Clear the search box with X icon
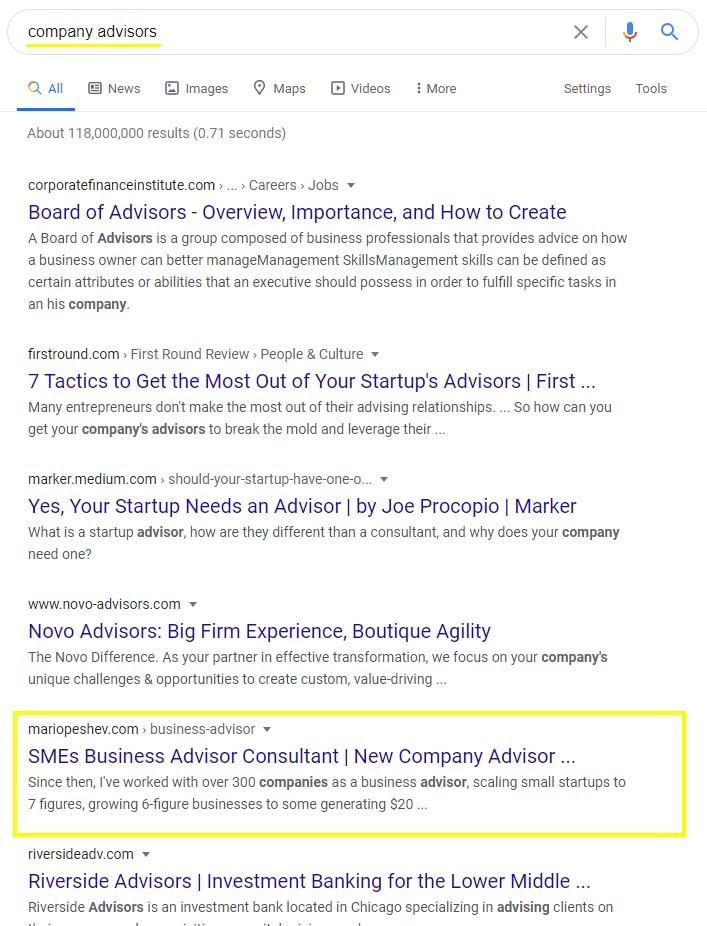This screenshot has height=926, width=707. (581, 32)
